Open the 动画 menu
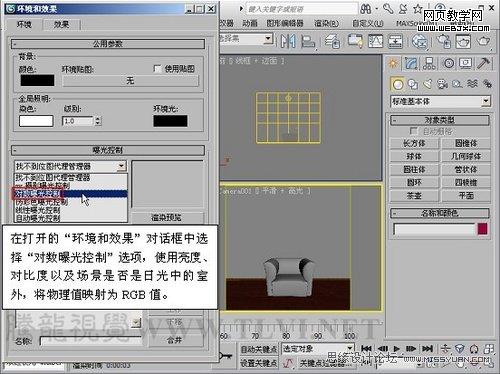Image resolution: width=500 pixels, height=374 pixels. click(x=250, y=23)
